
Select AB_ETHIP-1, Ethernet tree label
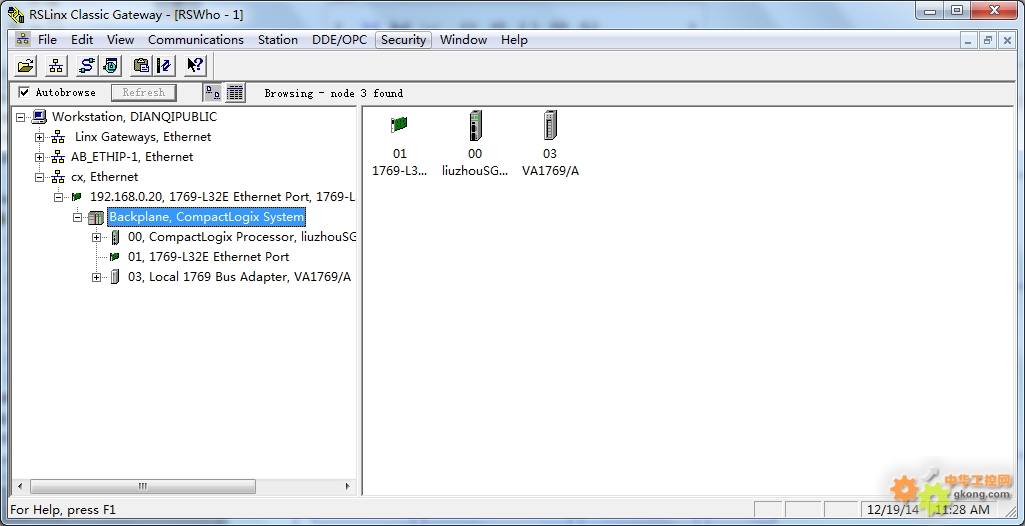coord(132,157)
